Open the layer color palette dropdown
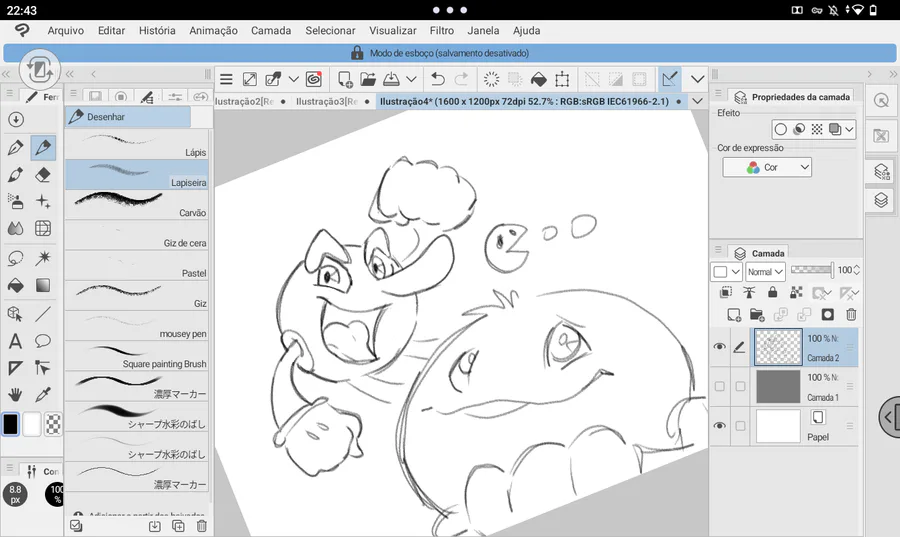Screen dimensions: 900x537 tap(726, 272)
